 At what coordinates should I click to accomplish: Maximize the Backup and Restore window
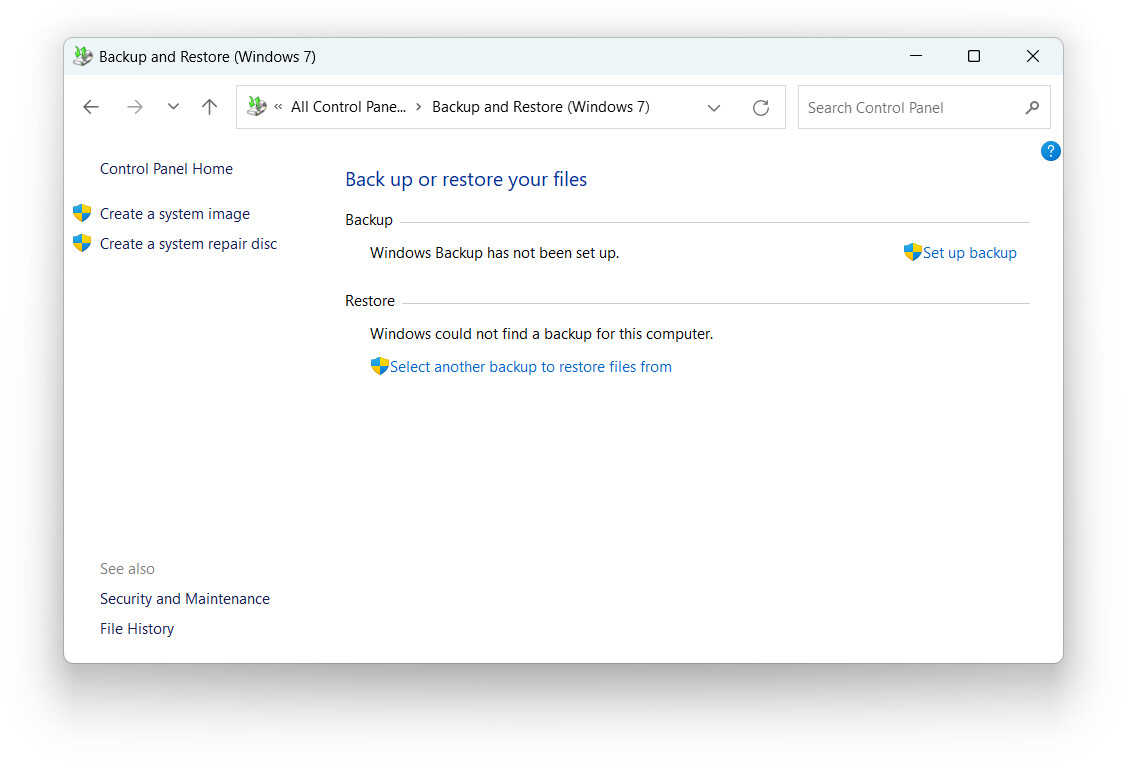coord(974,56)
